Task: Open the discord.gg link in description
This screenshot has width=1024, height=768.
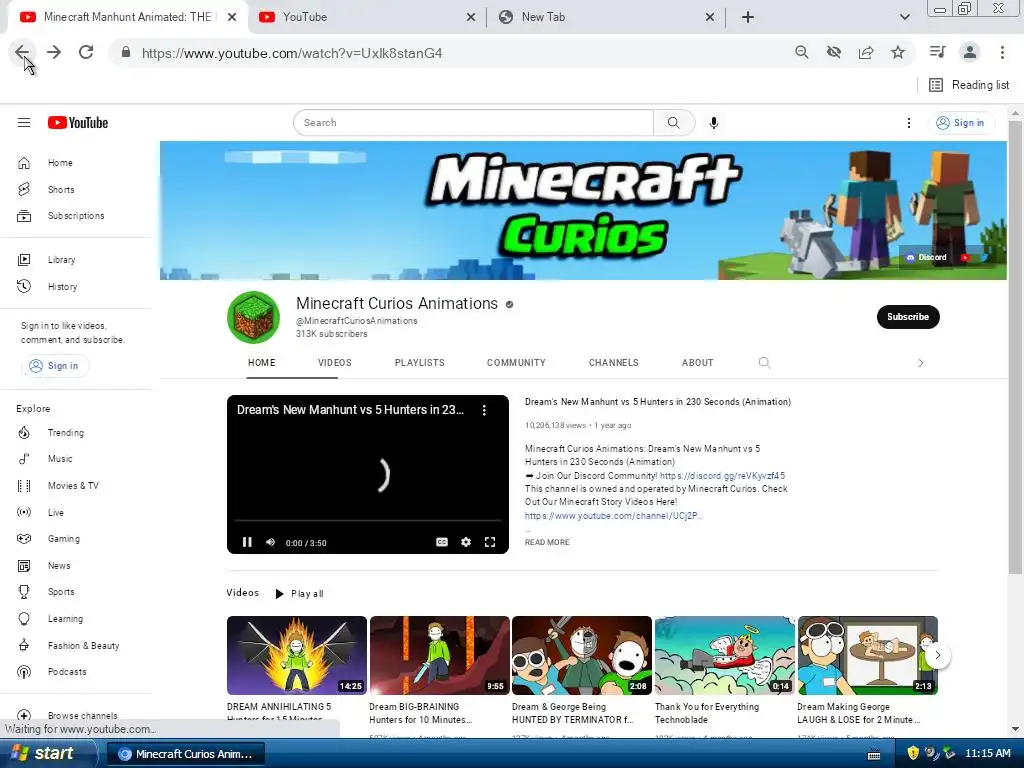Action: click(722, 476)
